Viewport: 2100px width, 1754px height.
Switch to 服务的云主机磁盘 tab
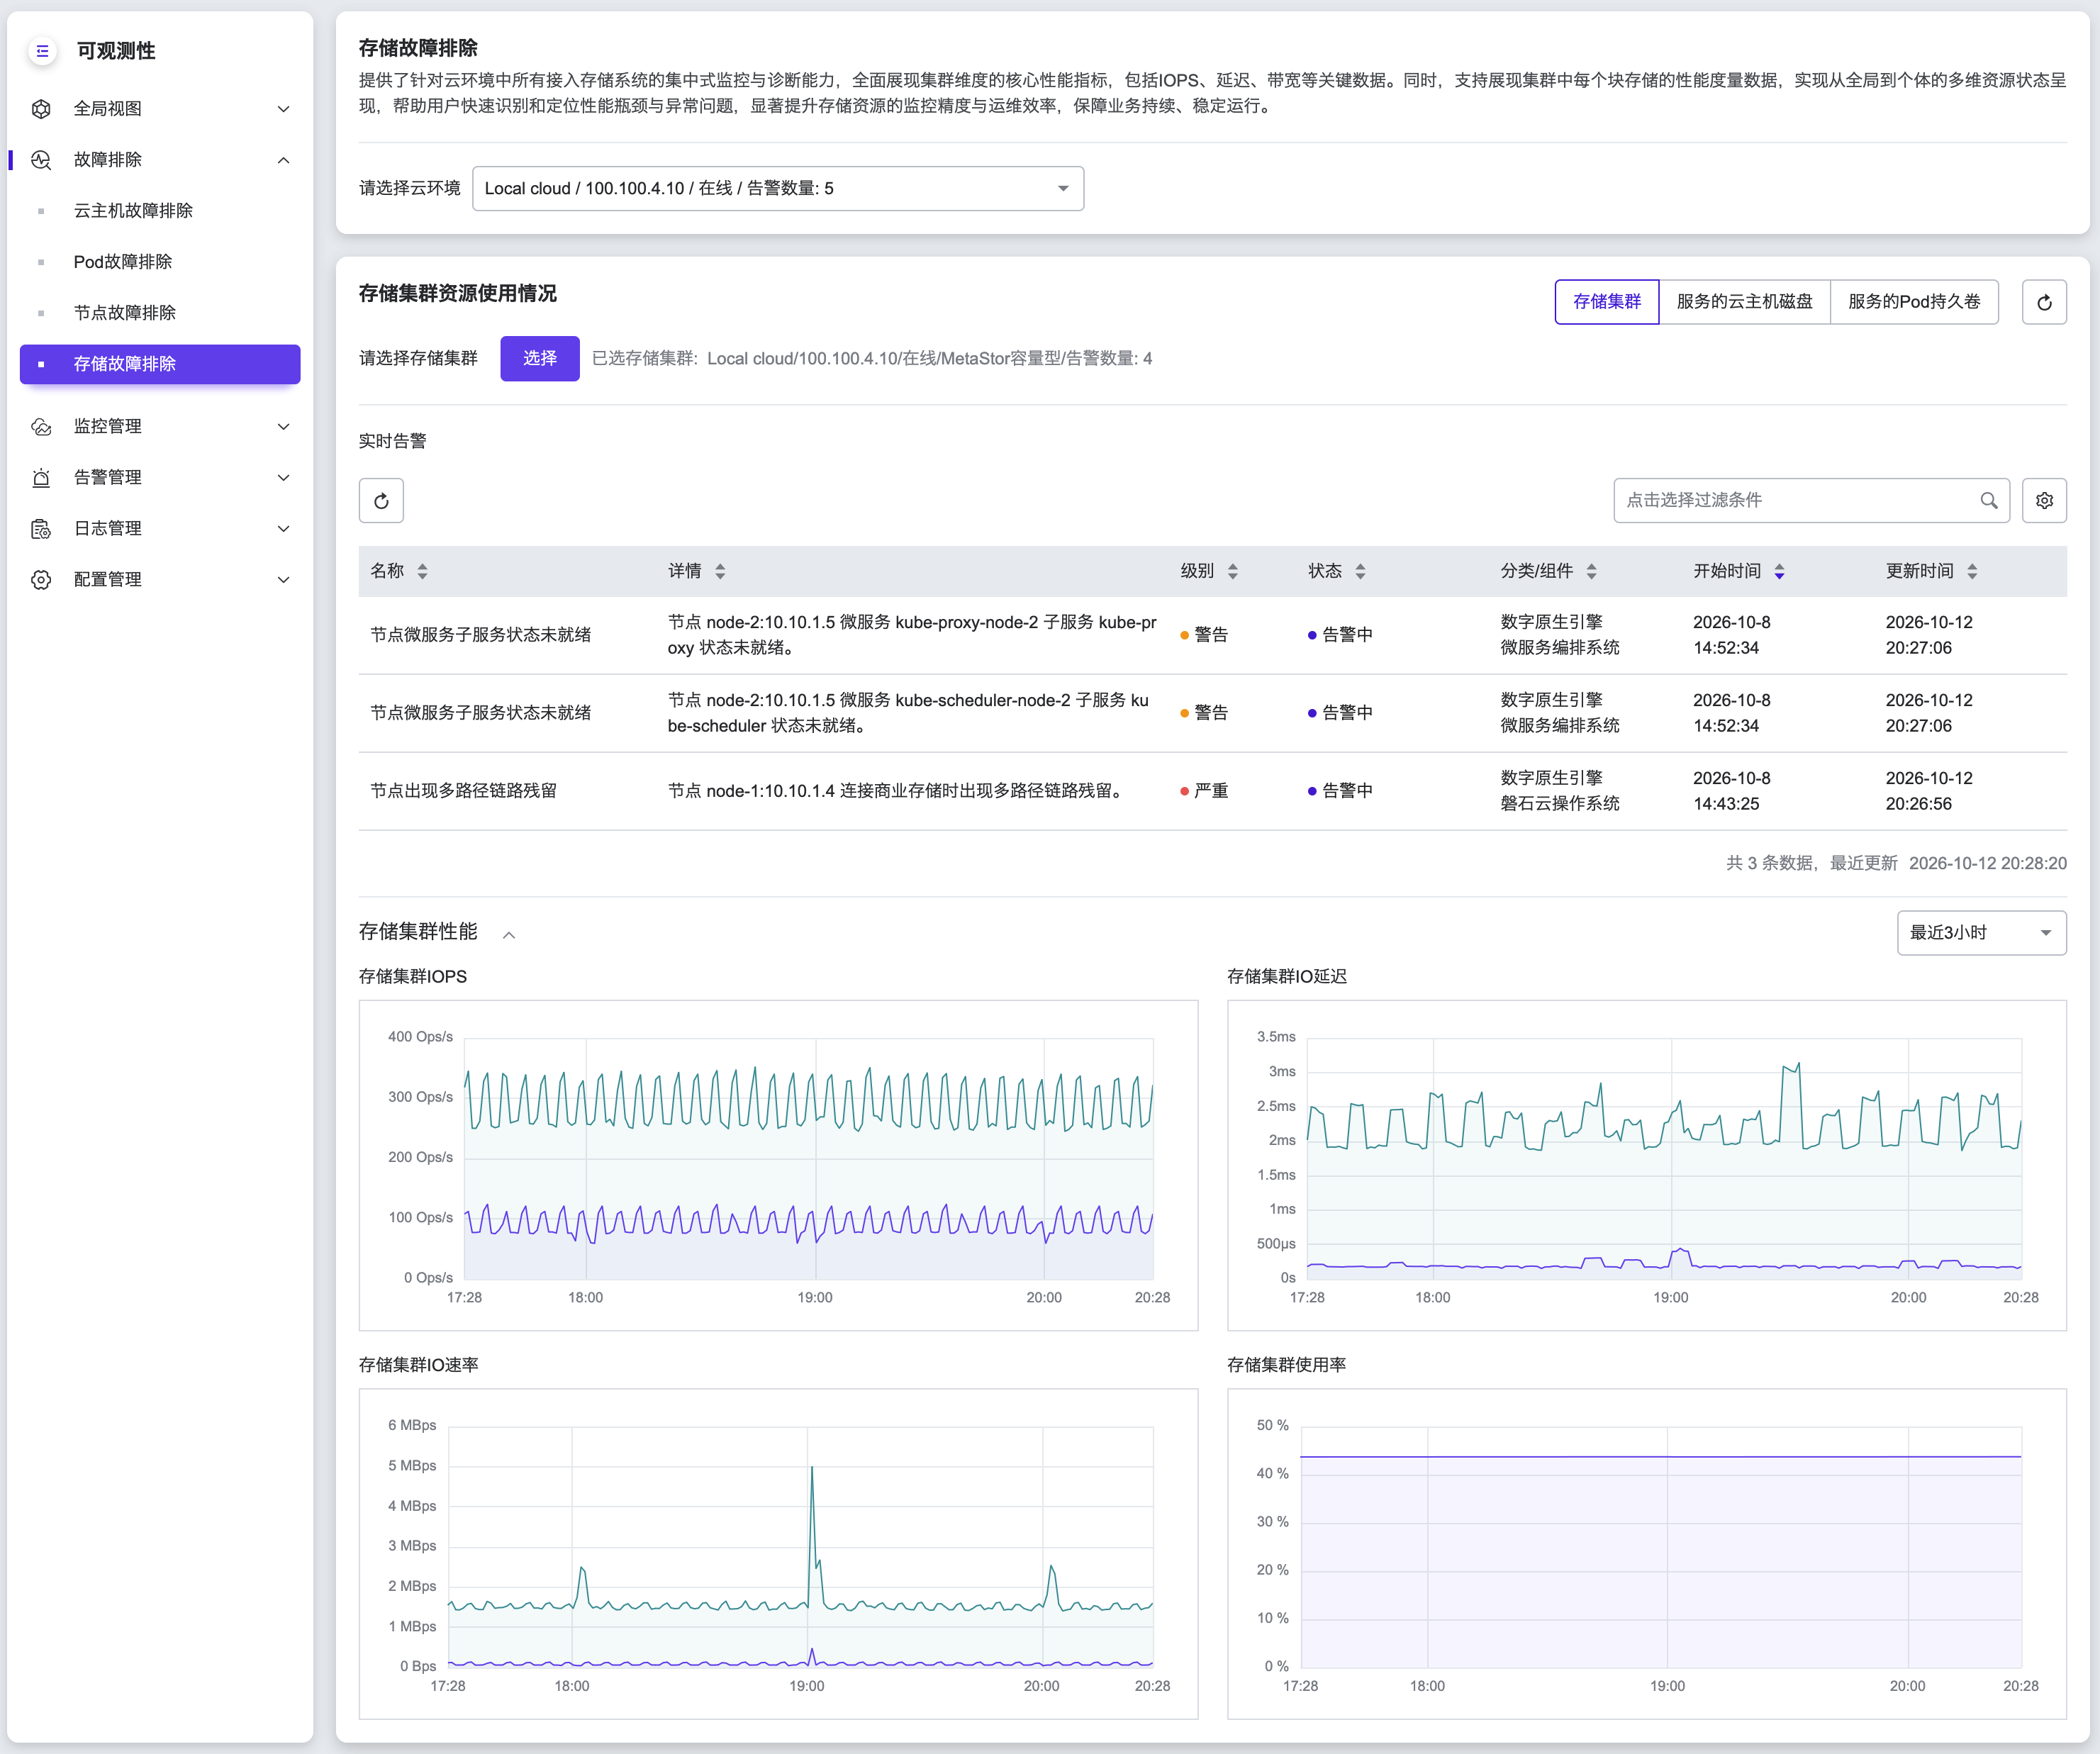(1744, 302)
